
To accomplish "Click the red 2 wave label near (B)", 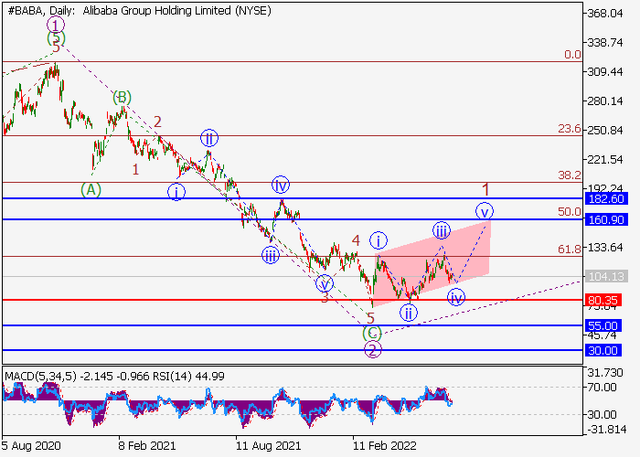I will [158, 122].
